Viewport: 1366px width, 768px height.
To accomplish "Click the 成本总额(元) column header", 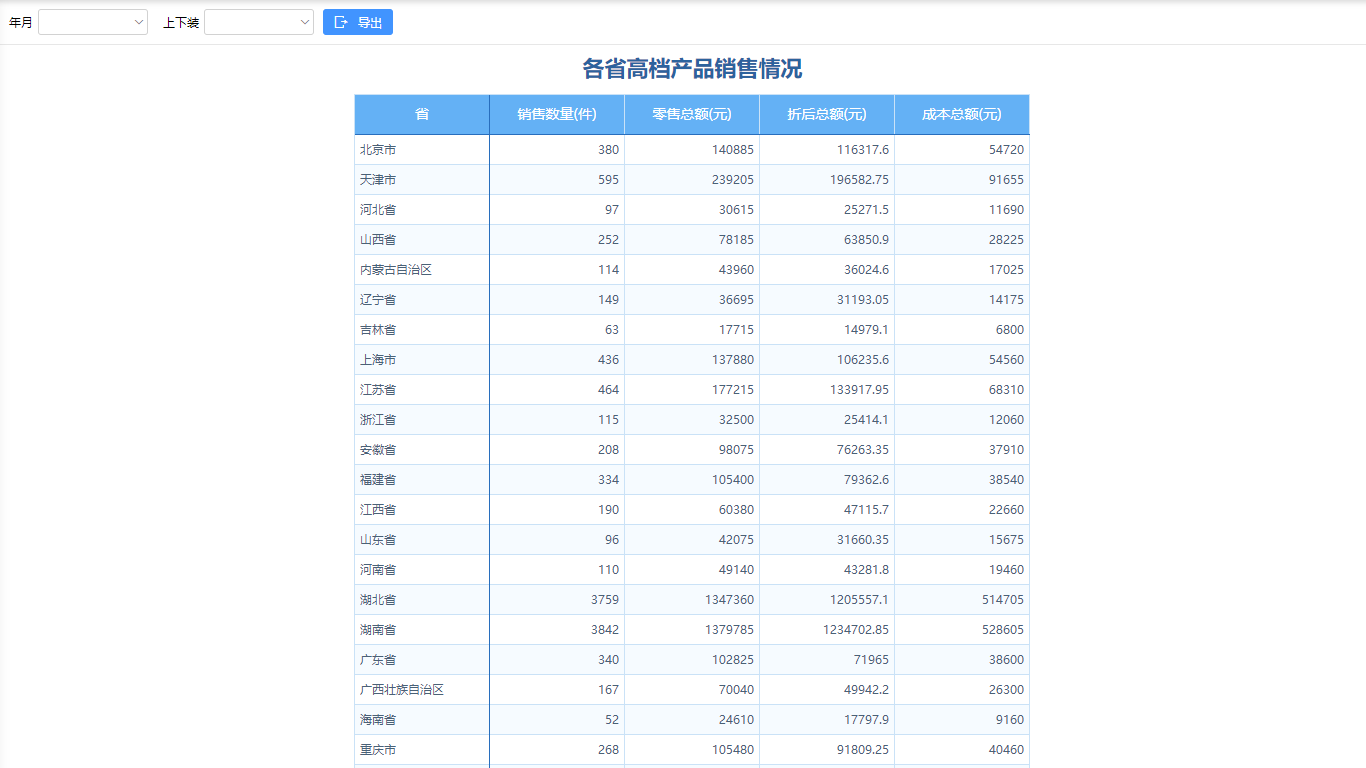I will point(961,114).
